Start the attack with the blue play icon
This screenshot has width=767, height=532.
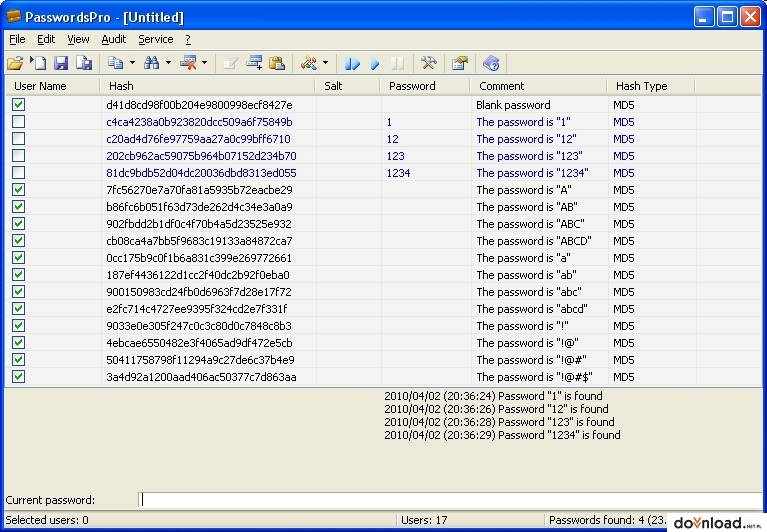pos(375,63)
